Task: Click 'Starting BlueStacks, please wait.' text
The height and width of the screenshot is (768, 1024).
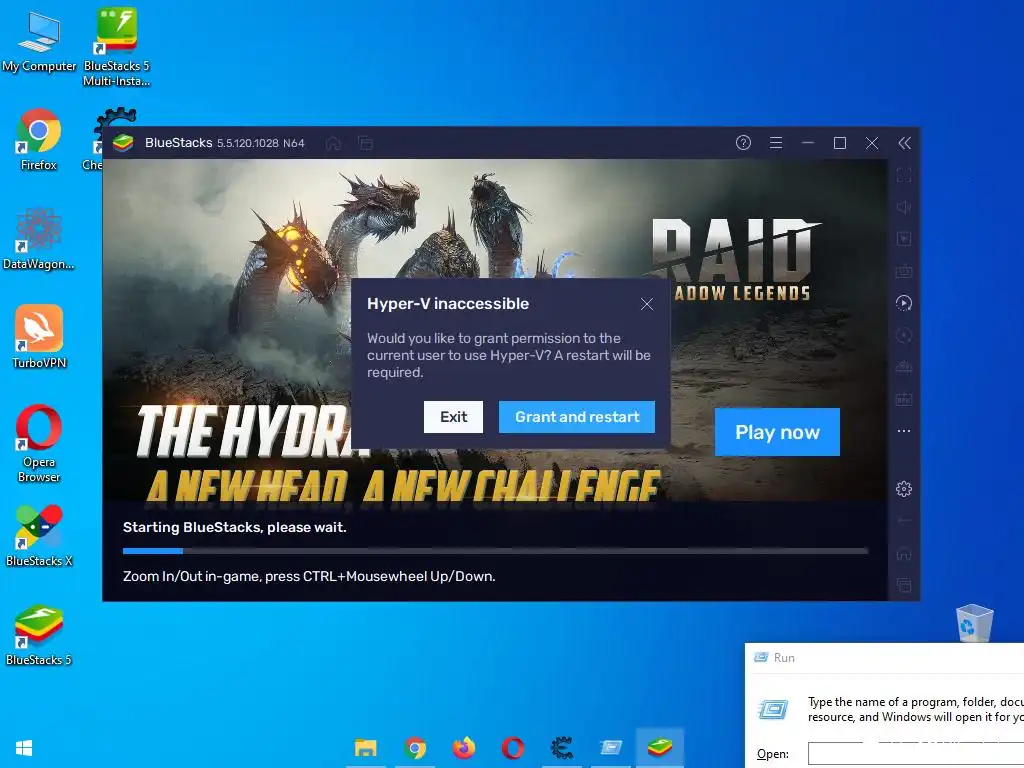Action: tap(234, 527)
